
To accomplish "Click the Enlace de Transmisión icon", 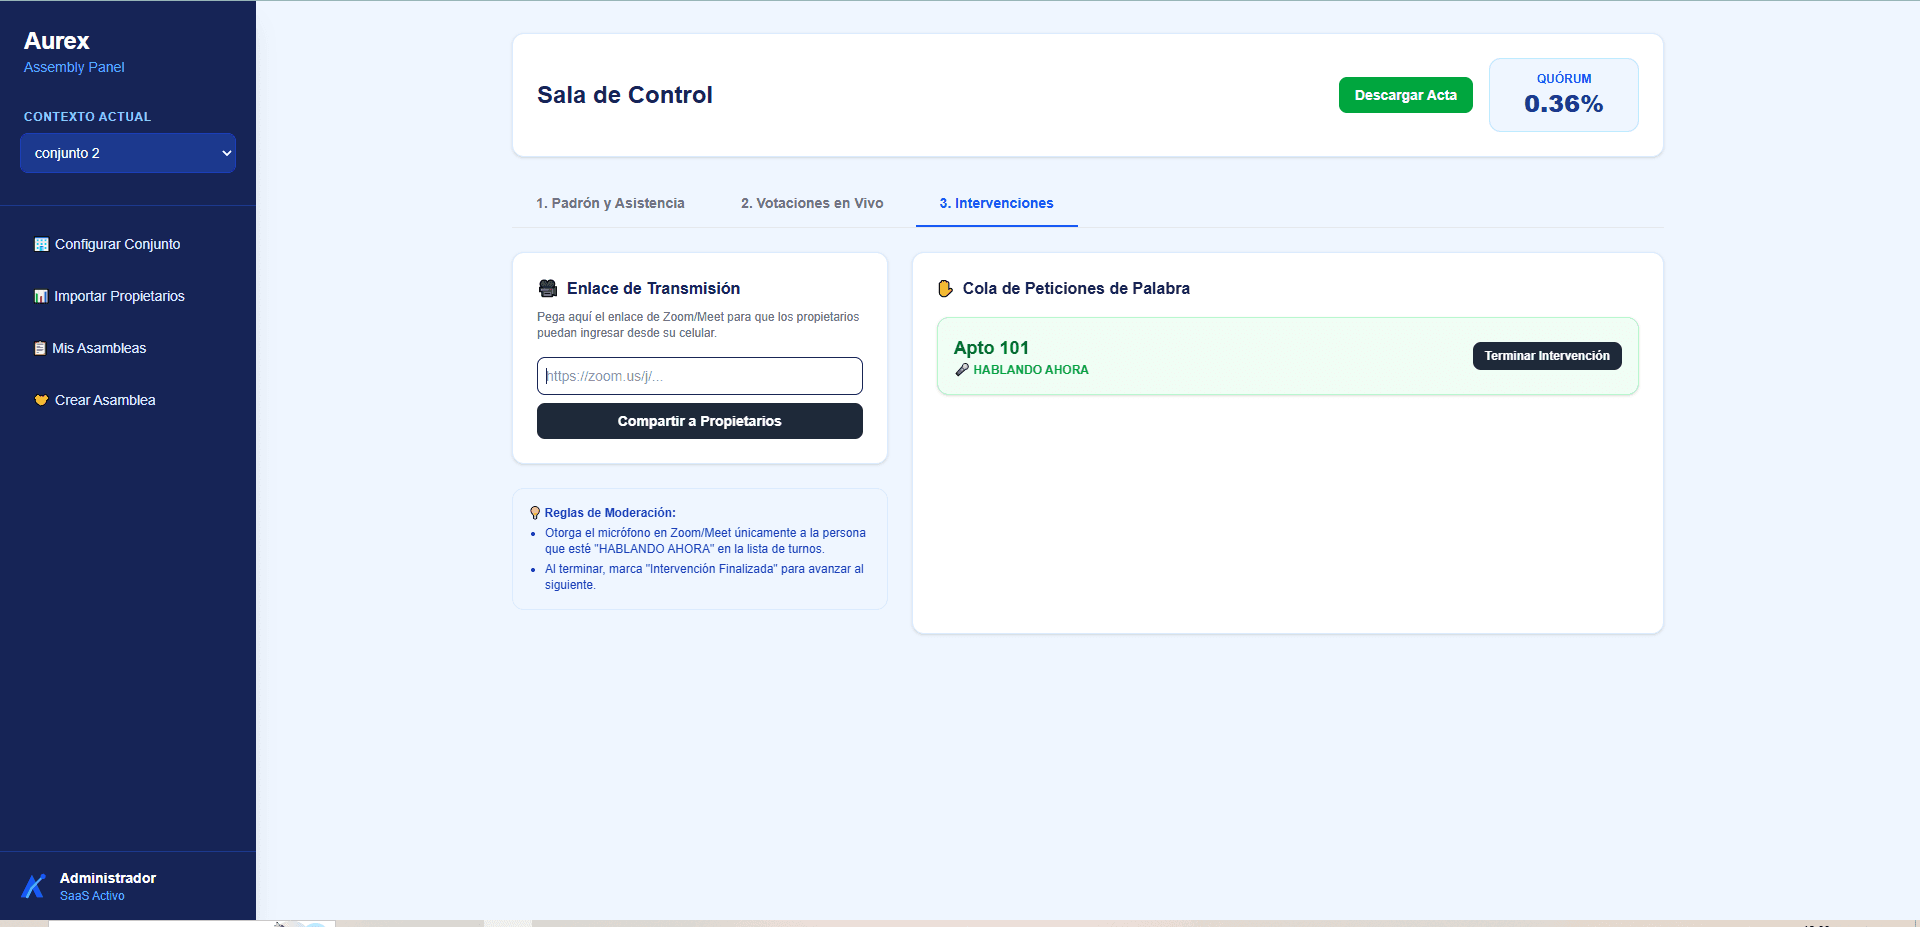I will [x=548, y=288].
